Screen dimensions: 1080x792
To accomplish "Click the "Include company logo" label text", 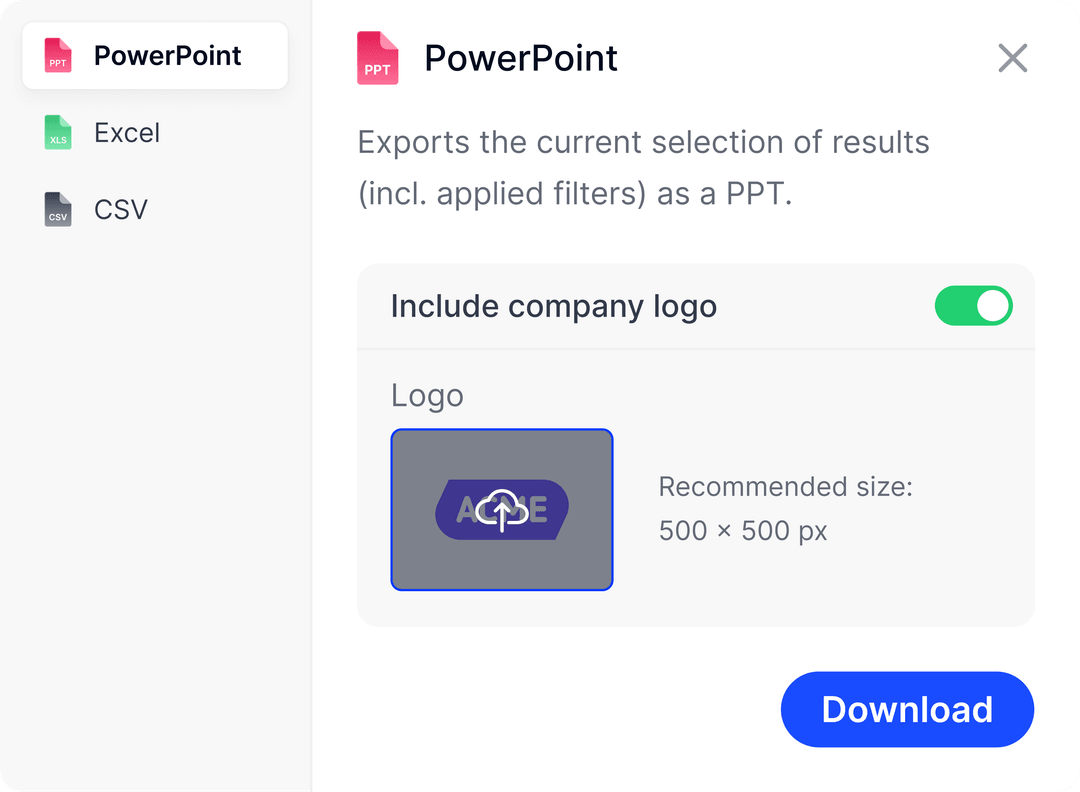I will coord(554,306).
